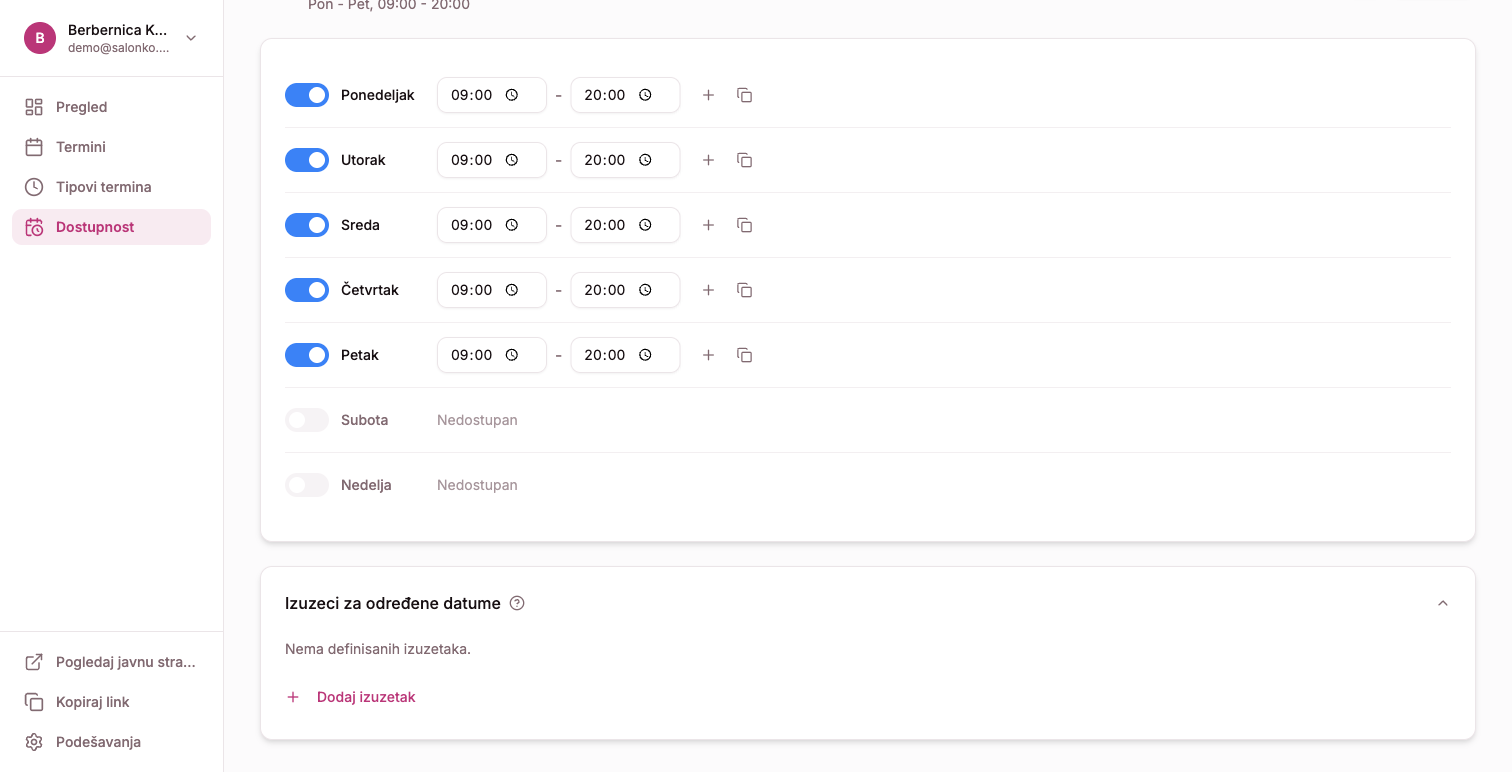
Task: Turn on the Nedelja toggle
Action: click(x=307, y=485)
